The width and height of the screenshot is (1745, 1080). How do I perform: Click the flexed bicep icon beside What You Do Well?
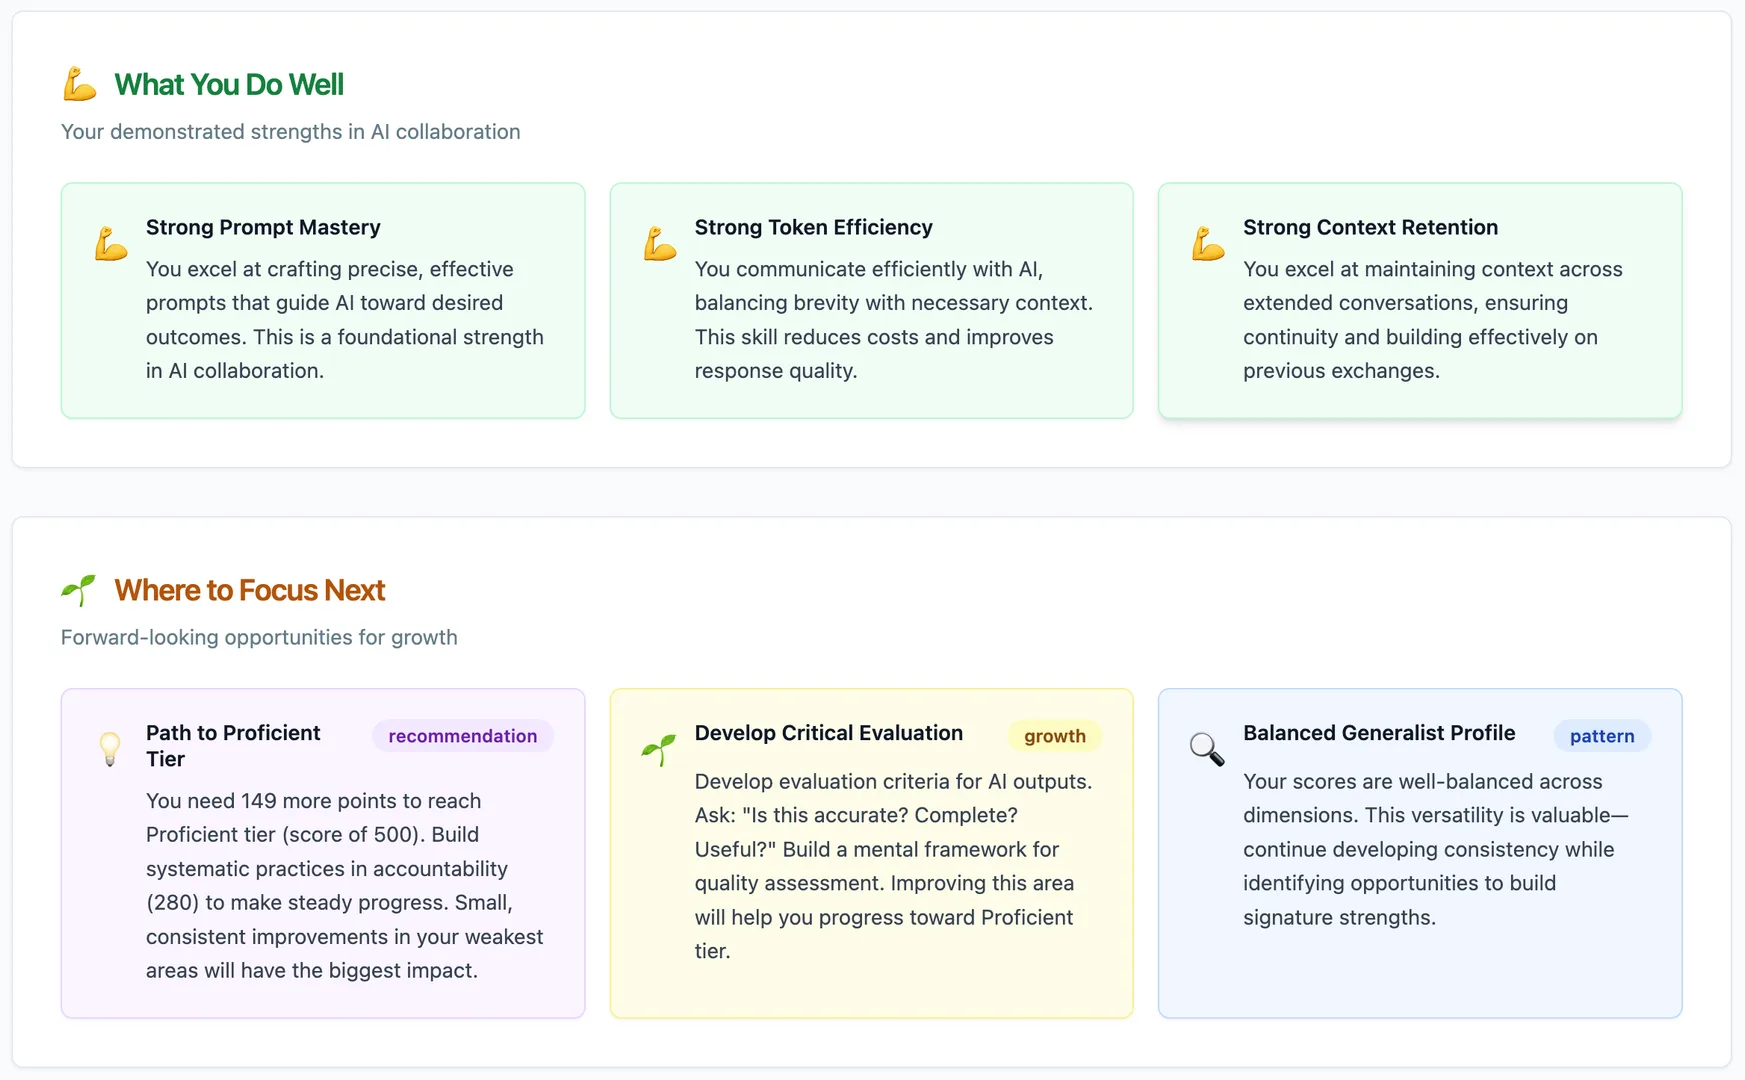coord(80,85)
